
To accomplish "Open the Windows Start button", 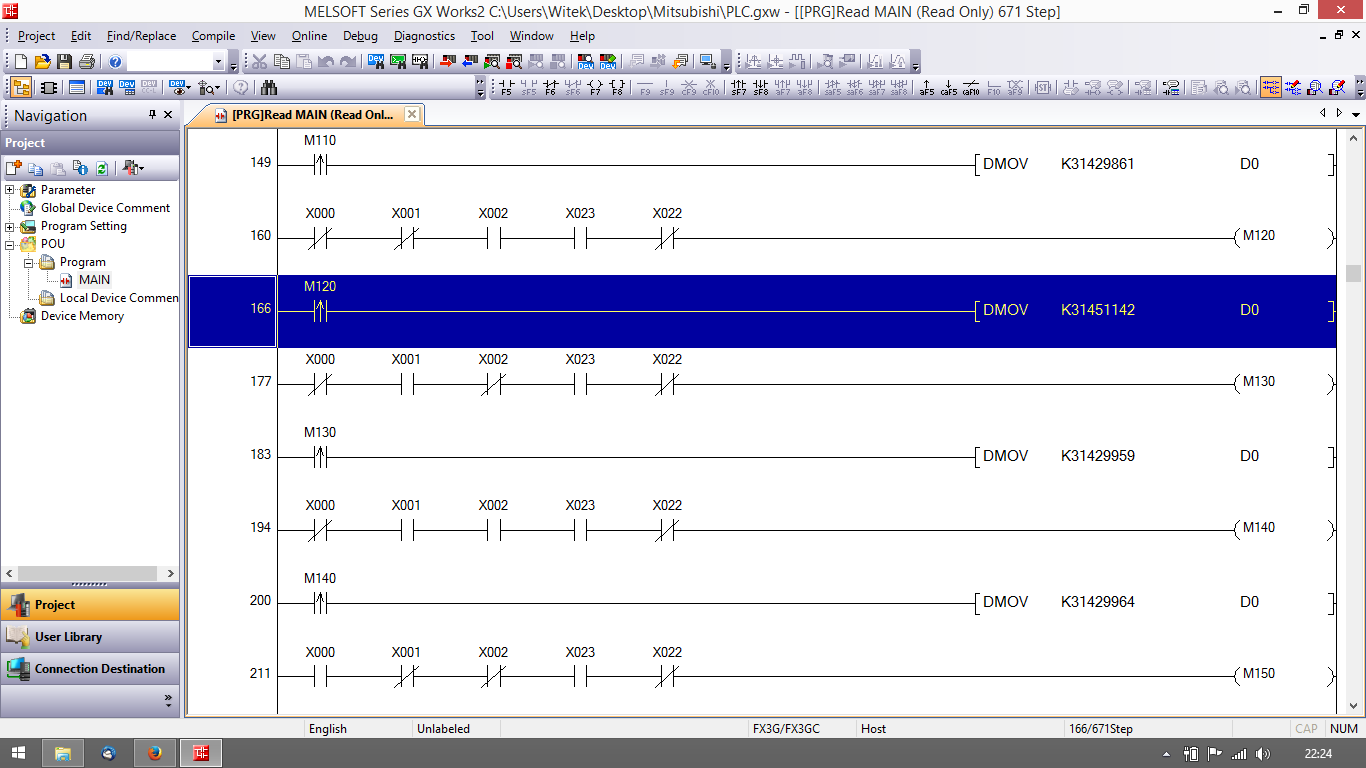I will click(x=20, y=753).
